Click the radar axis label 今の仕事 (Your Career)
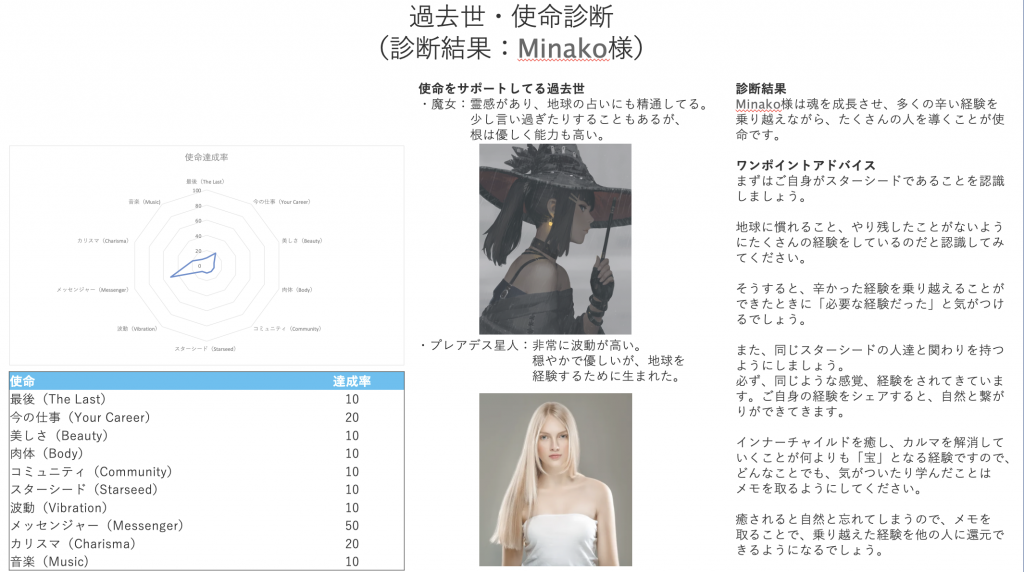Screen dimensions: 1024x572 [x=281, y=202]
